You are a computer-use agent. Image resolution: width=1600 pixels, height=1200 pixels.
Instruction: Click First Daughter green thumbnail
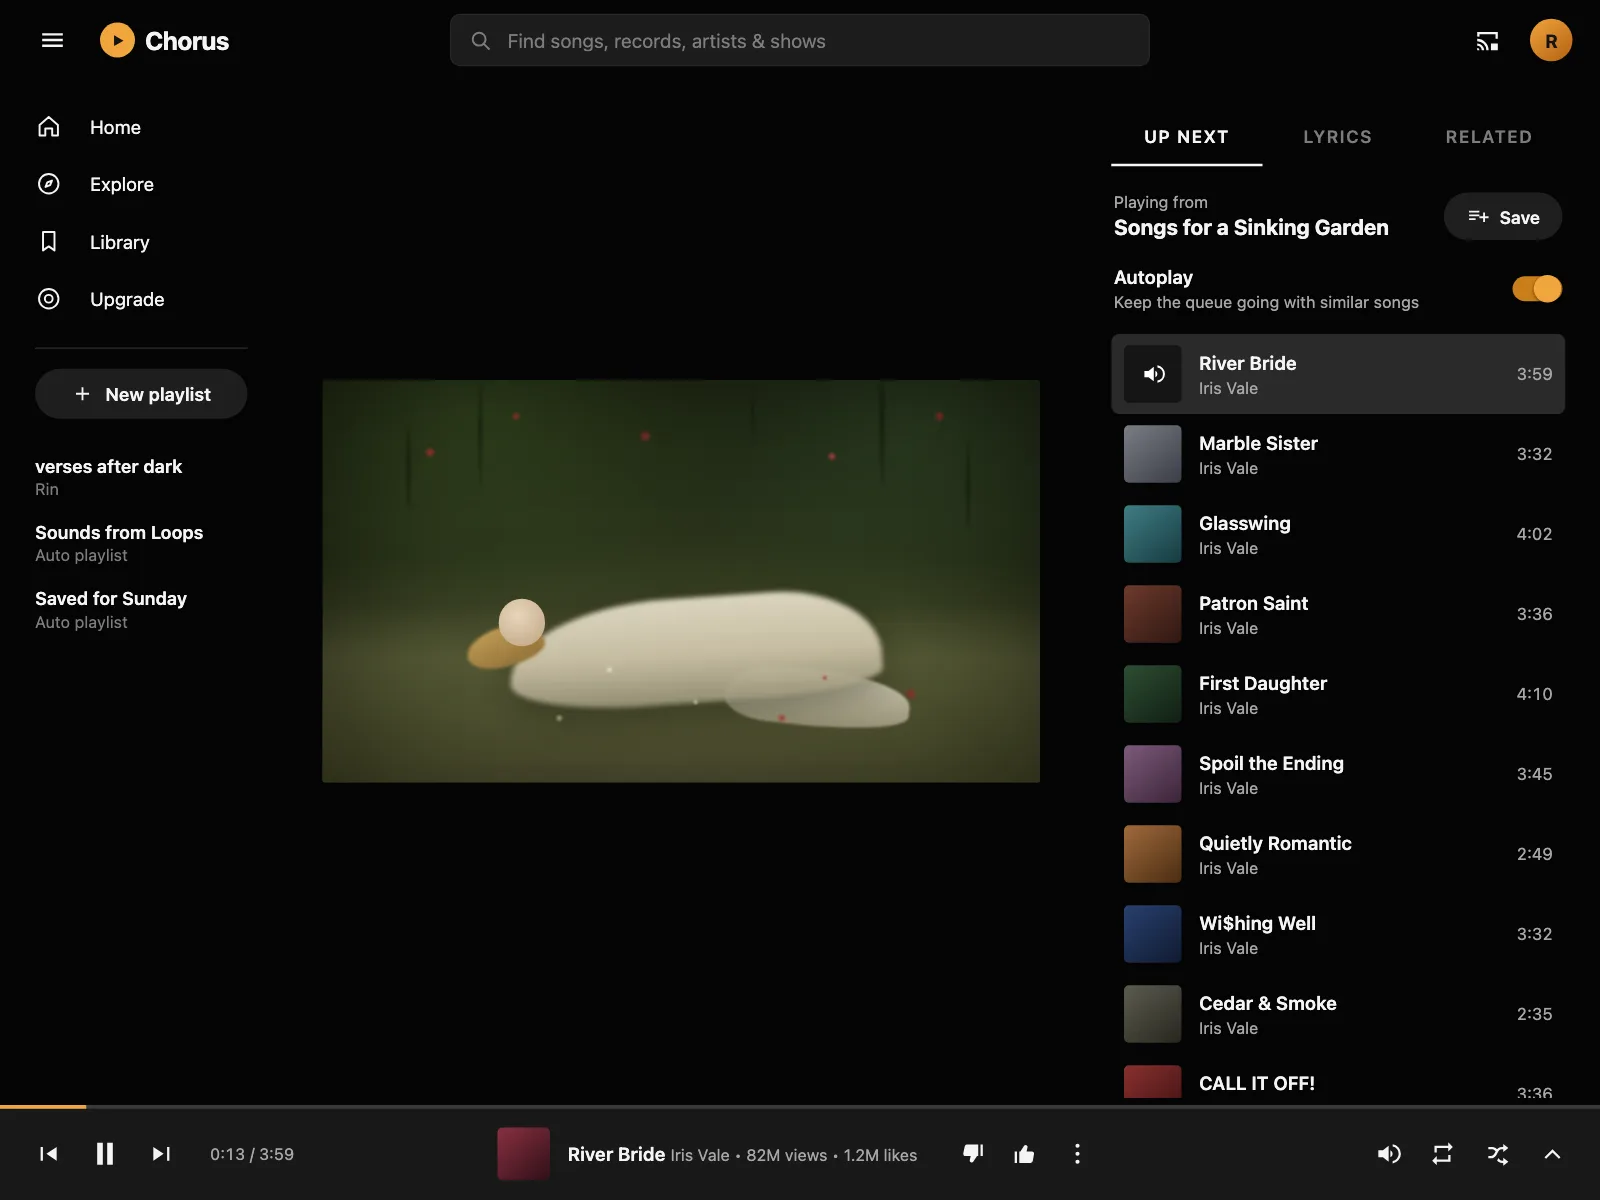(x=1153, y=694)
